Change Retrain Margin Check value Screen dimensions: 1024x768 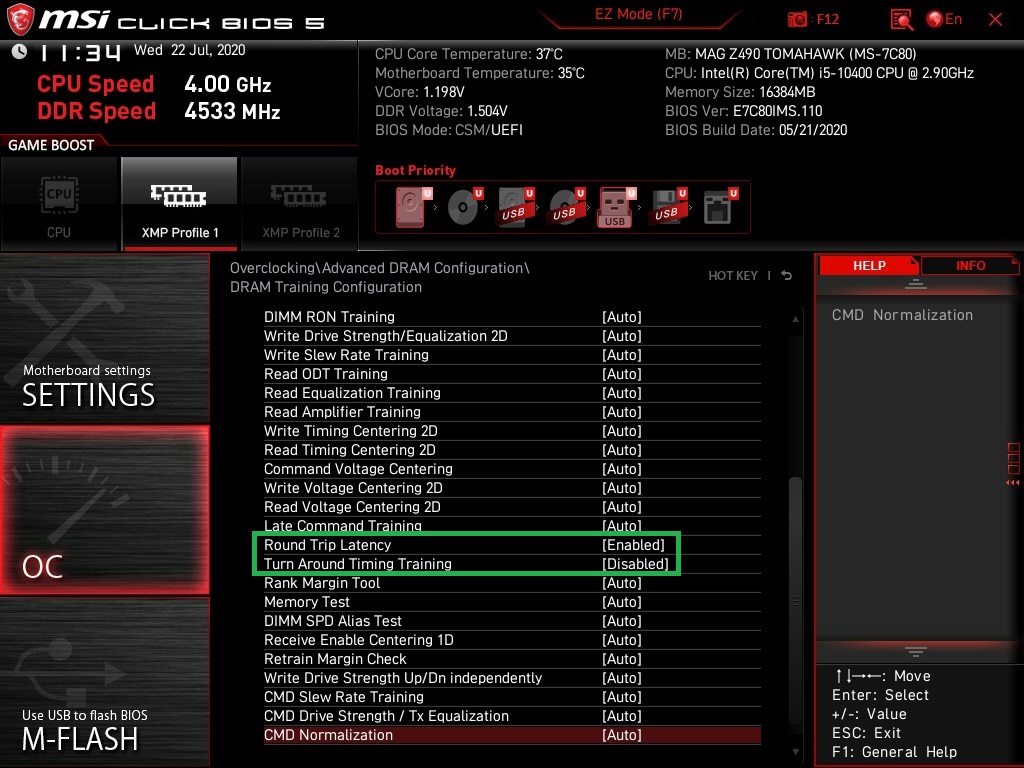coord(622,659)
